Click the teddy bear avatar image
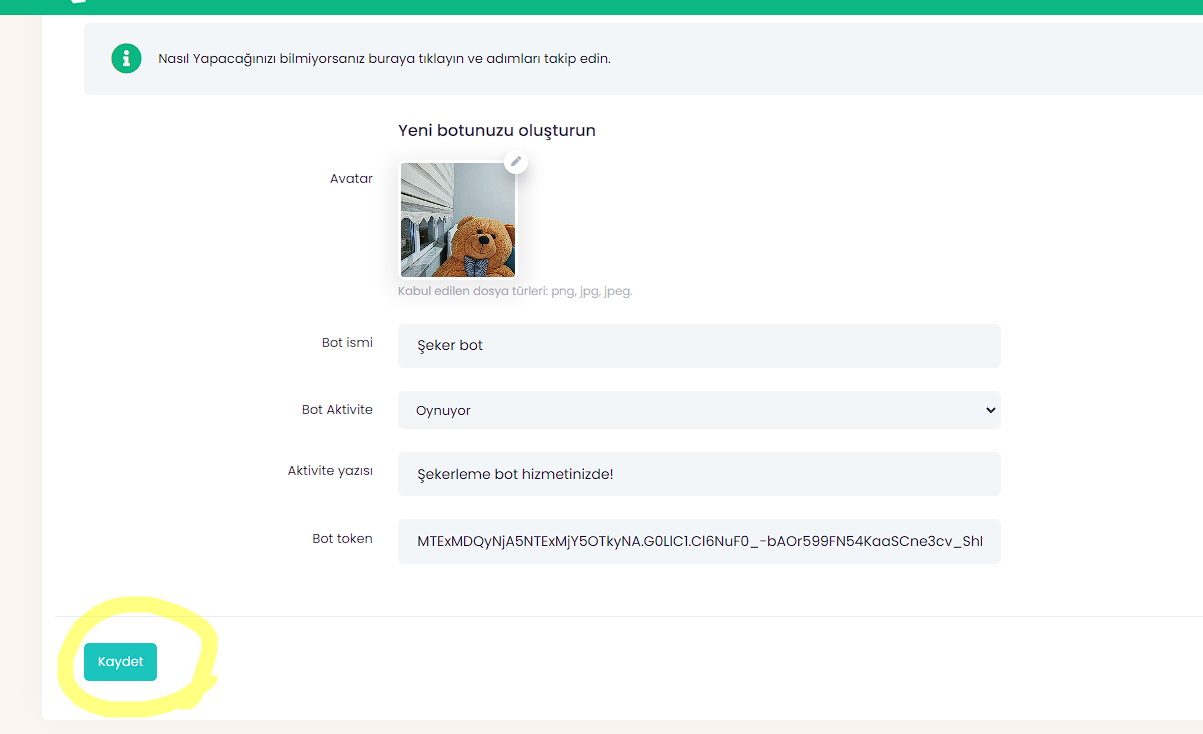The image size is (1203, 734). pos(458,220)
